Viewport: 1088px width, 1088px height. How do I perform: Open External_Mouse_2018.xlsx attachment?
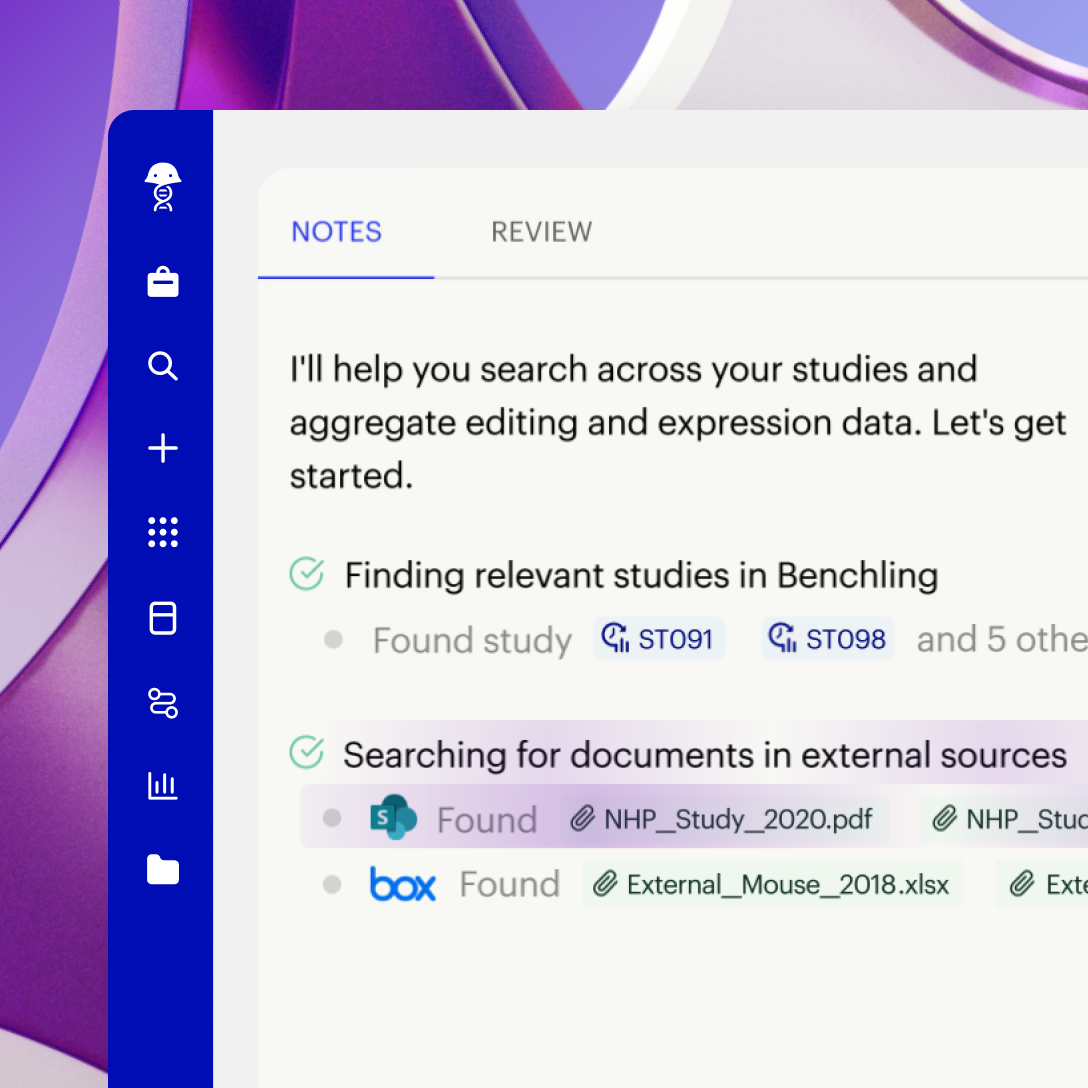773,884
